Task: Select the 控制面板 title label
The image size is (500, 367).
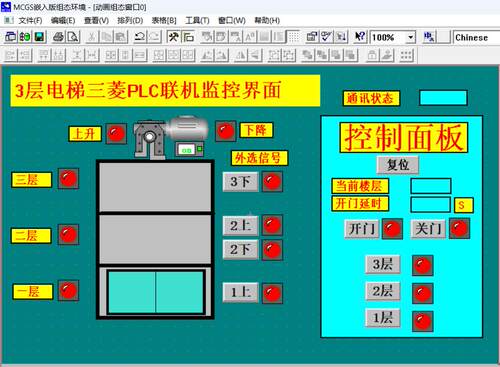Action: [404, 138]
